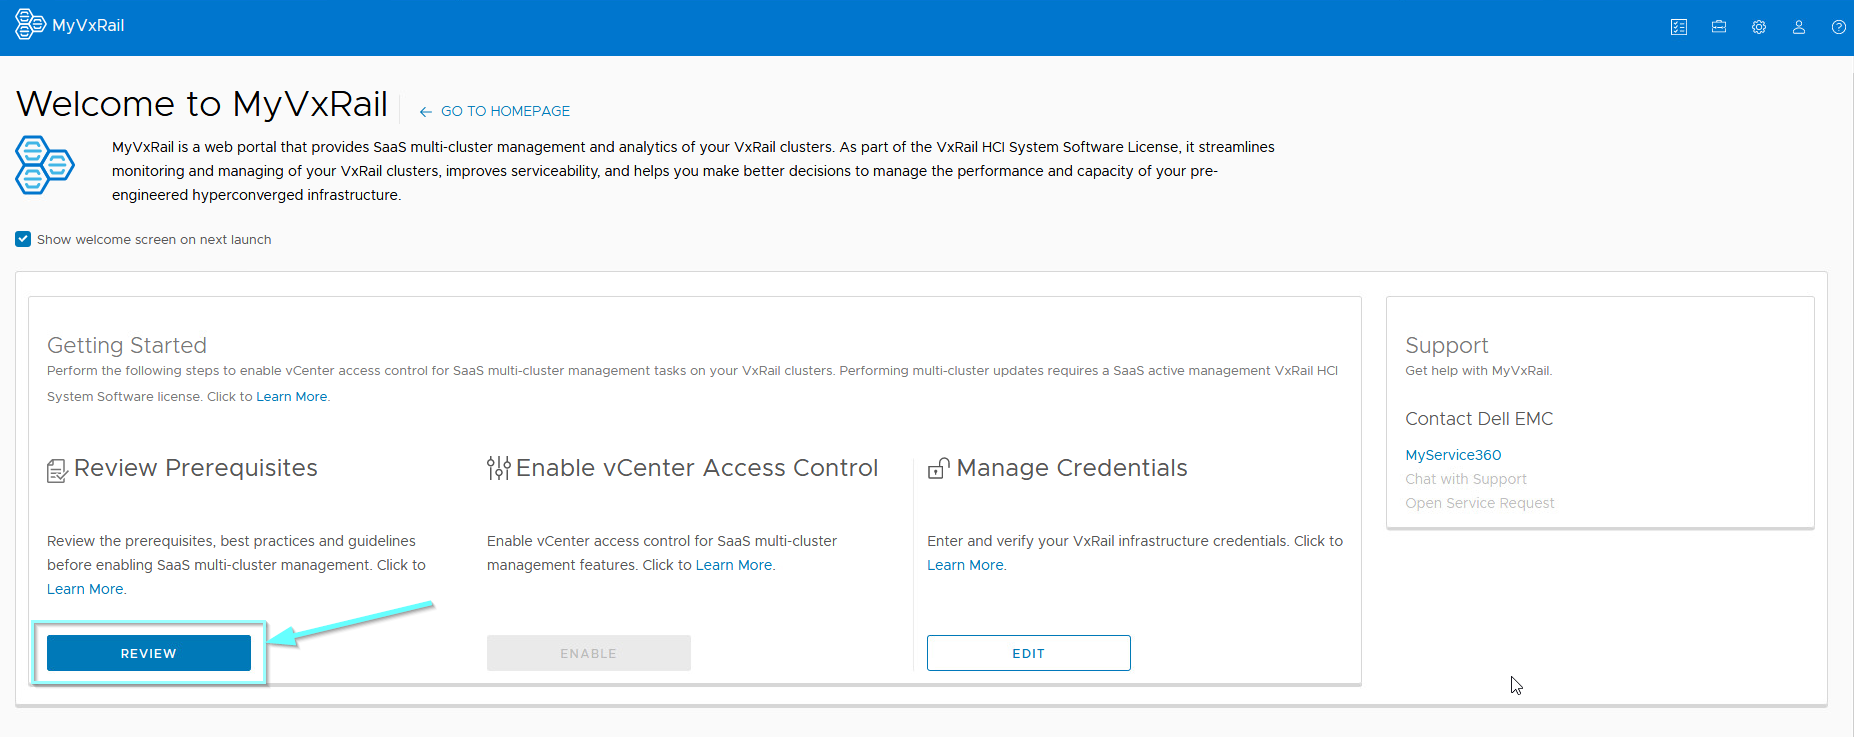This screenshot has width=1854, height=737.
Task: Open Learn More under Review Prerequisites
Action: (85, 589)
